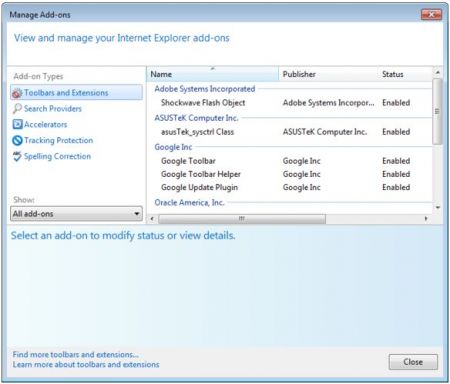Screen dimensions: 450x384
Task: Click vertical scrollbar down arrow
Action: (x=438, y=207)
